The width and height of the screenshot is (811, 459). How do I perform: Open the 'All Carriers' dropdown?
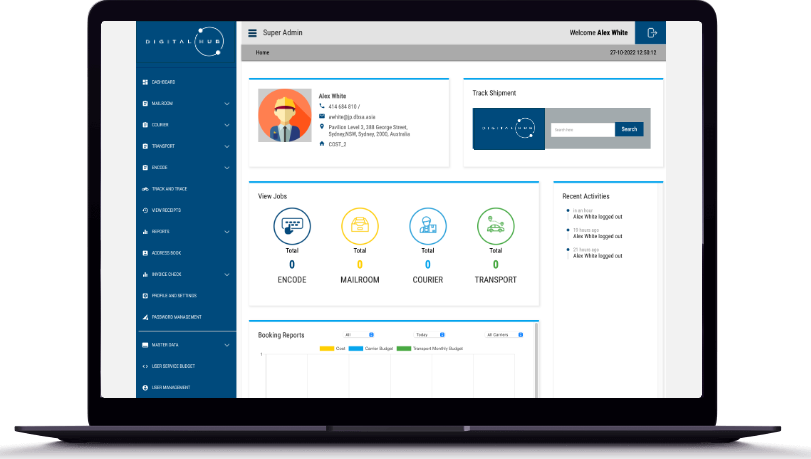(504, 335)
